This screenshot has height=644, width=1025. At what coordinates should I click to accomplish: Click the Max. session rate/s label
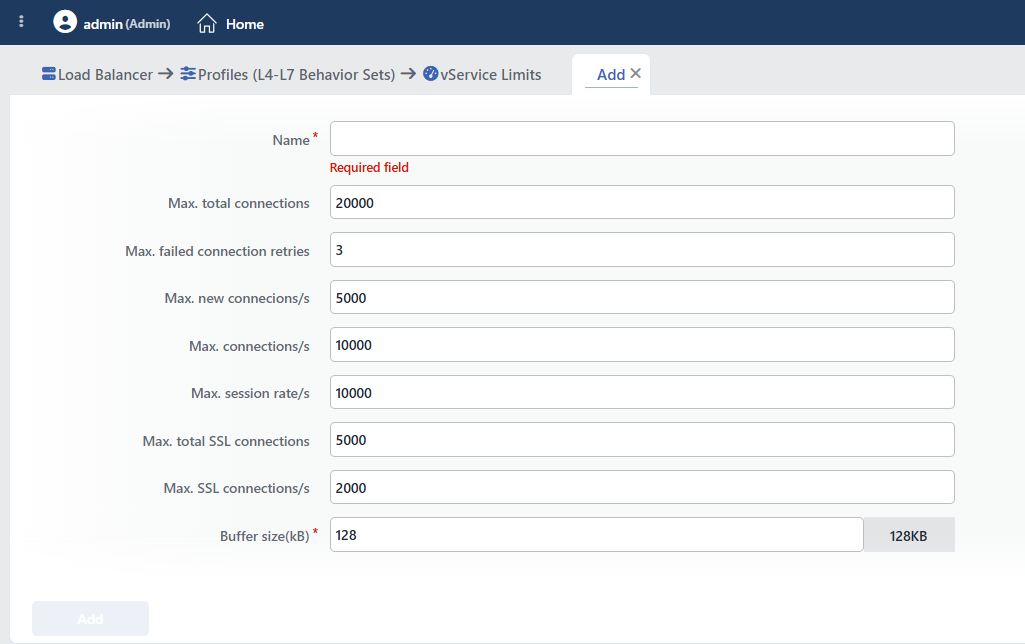pyautogui.click(x=250, y=393)
